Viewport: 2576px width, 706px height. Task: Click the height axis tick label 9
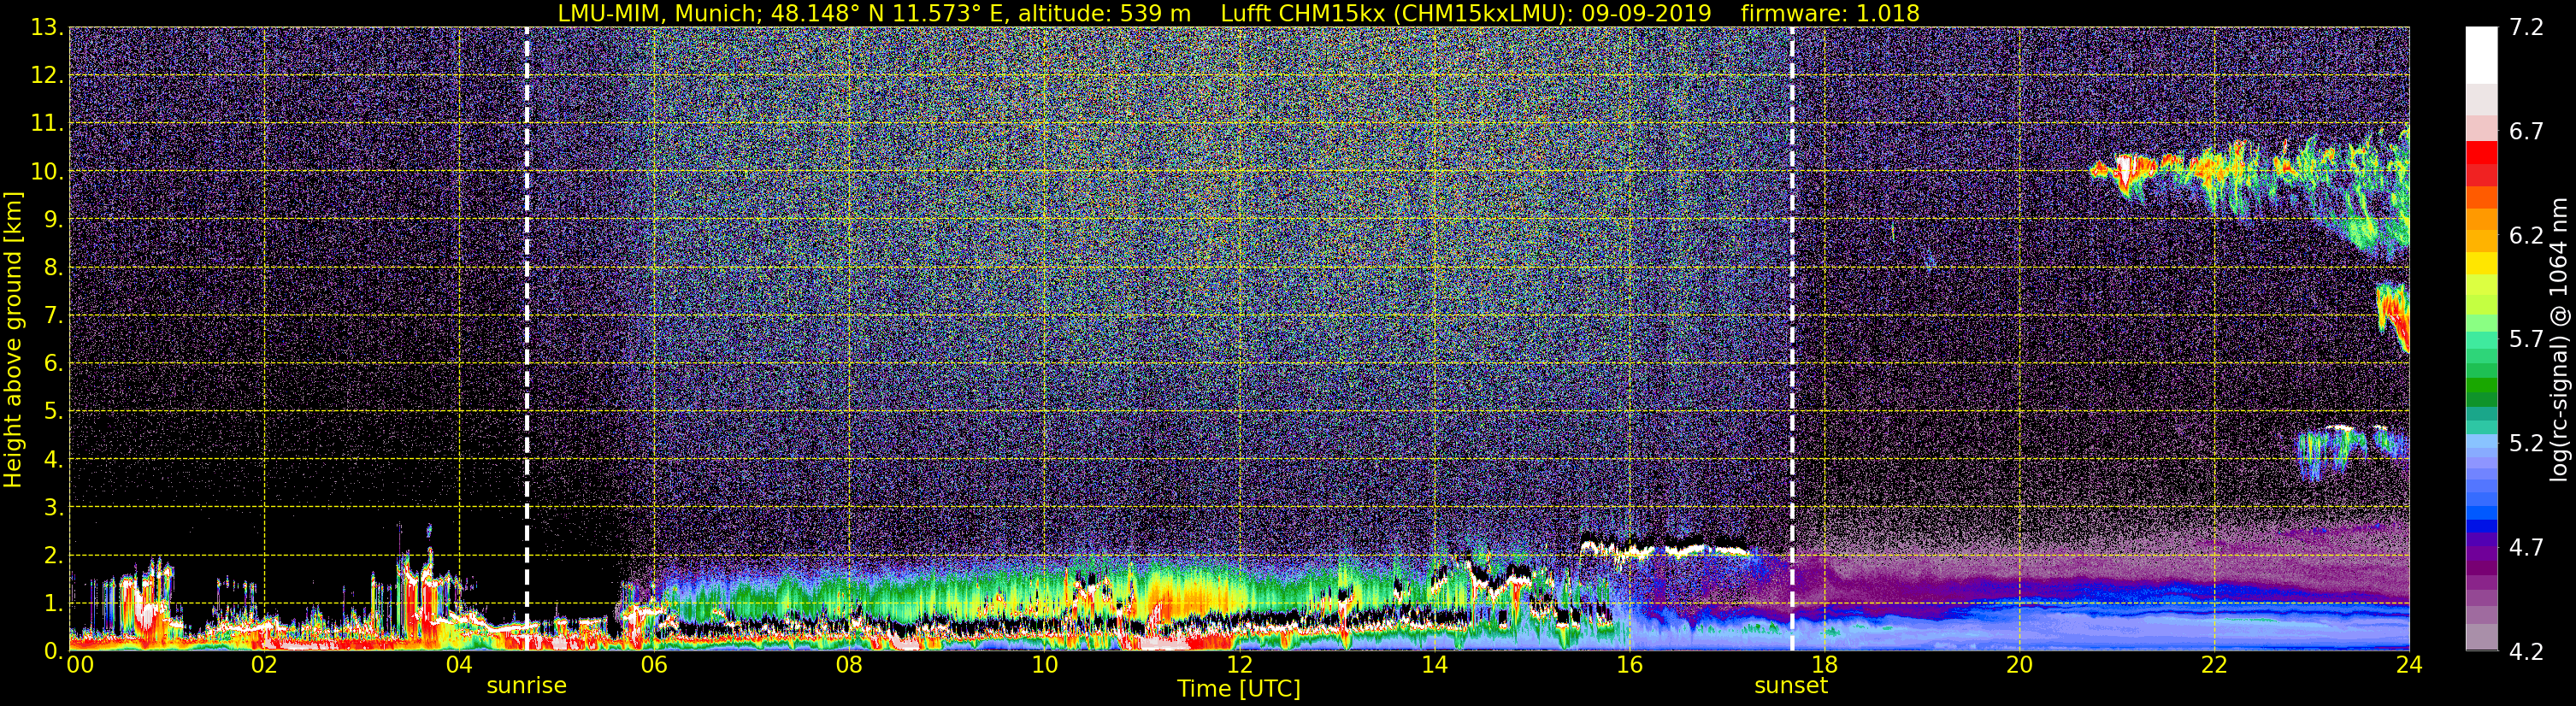(52, 220)
